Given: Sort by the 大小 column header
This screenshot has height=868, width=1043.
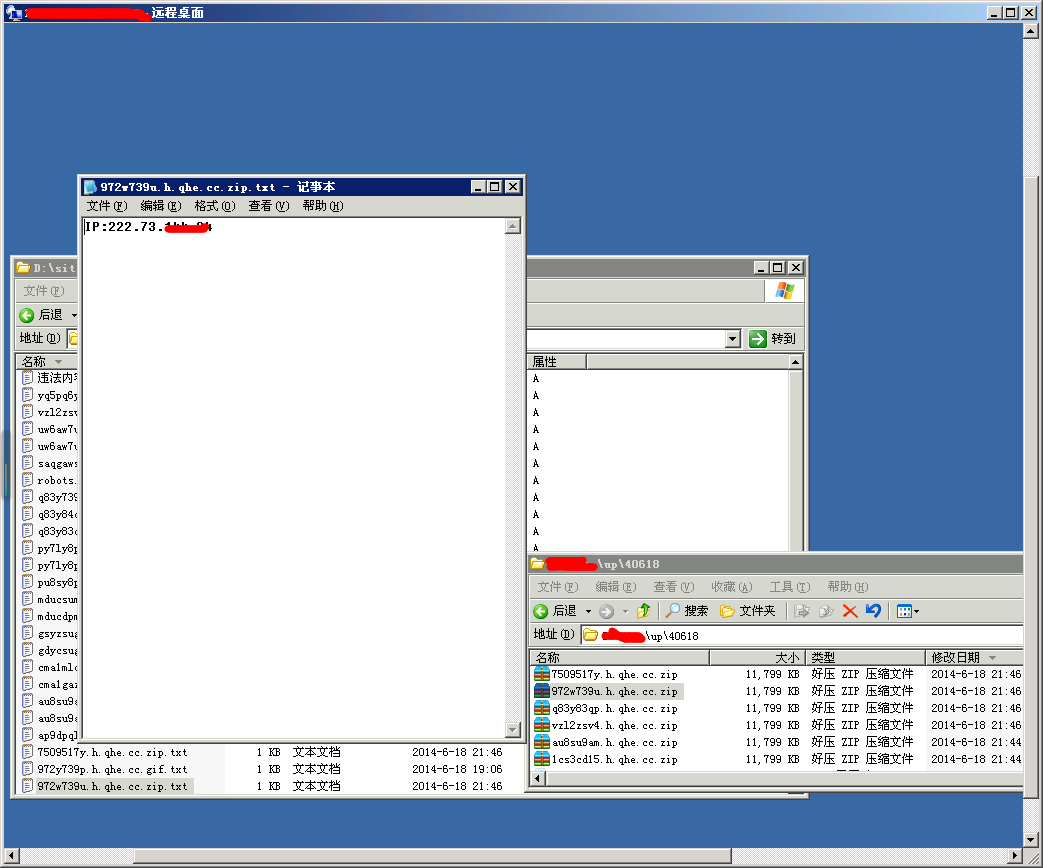Looking at the screenshot, I should point(757,658).
